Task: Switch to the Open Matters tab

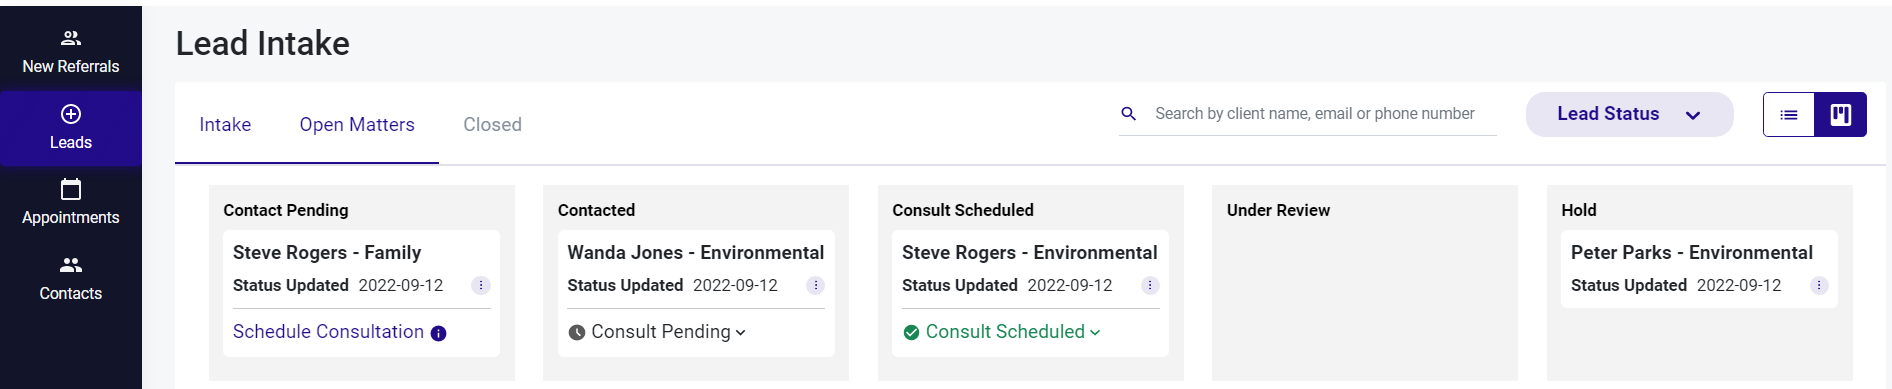Action: click(357, 124)
